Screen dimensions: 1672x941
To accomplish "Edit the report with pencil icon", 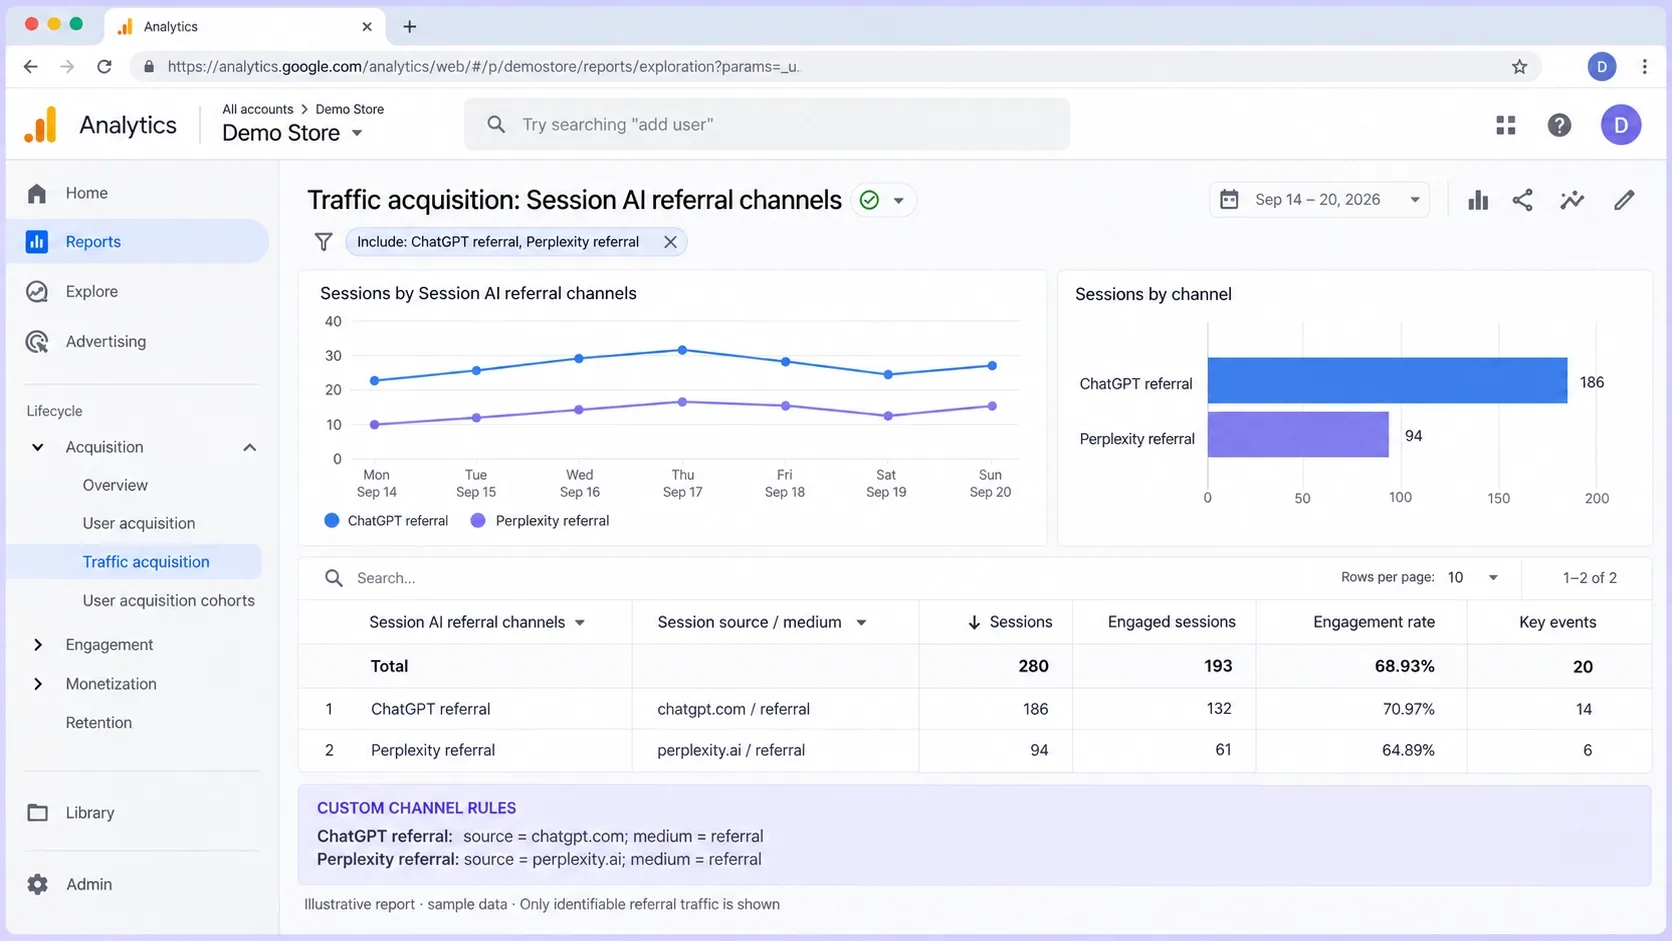I will [x=1624, y=200].
